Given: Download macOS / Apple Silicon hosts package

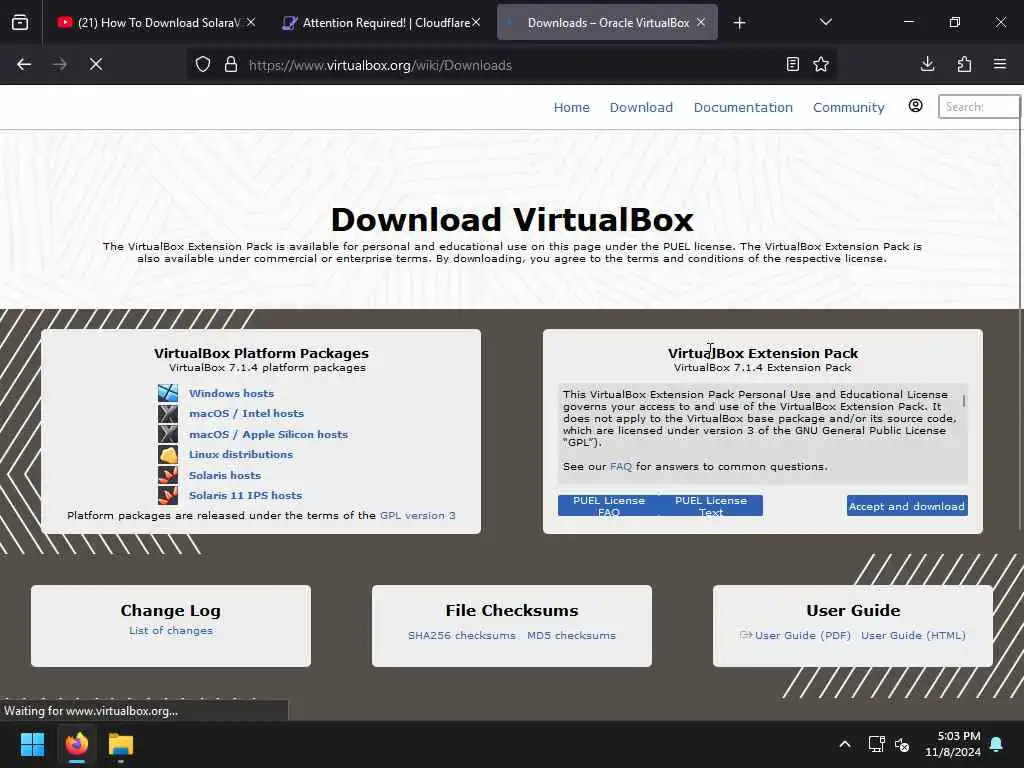Looking at the screenshot, I should [x=268, y=434].
